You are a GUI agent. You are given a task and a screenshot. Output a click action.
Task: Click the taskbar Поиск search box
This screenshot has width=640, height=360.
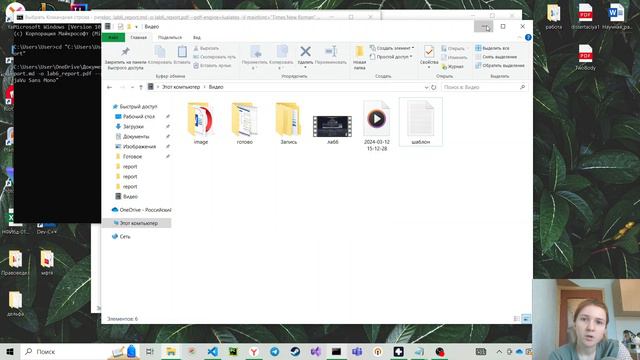tap(63, 351)
